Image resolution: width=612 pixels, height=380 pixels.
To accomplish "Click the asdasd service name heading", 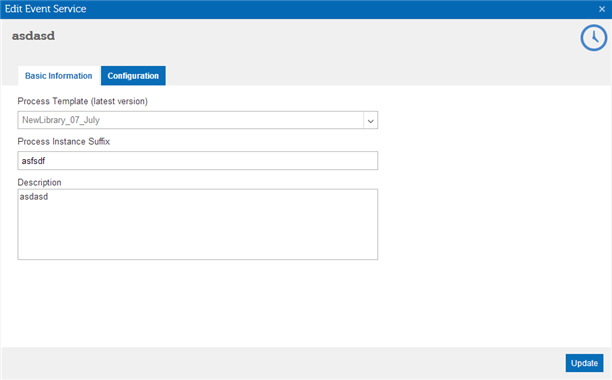I will 33,36.
